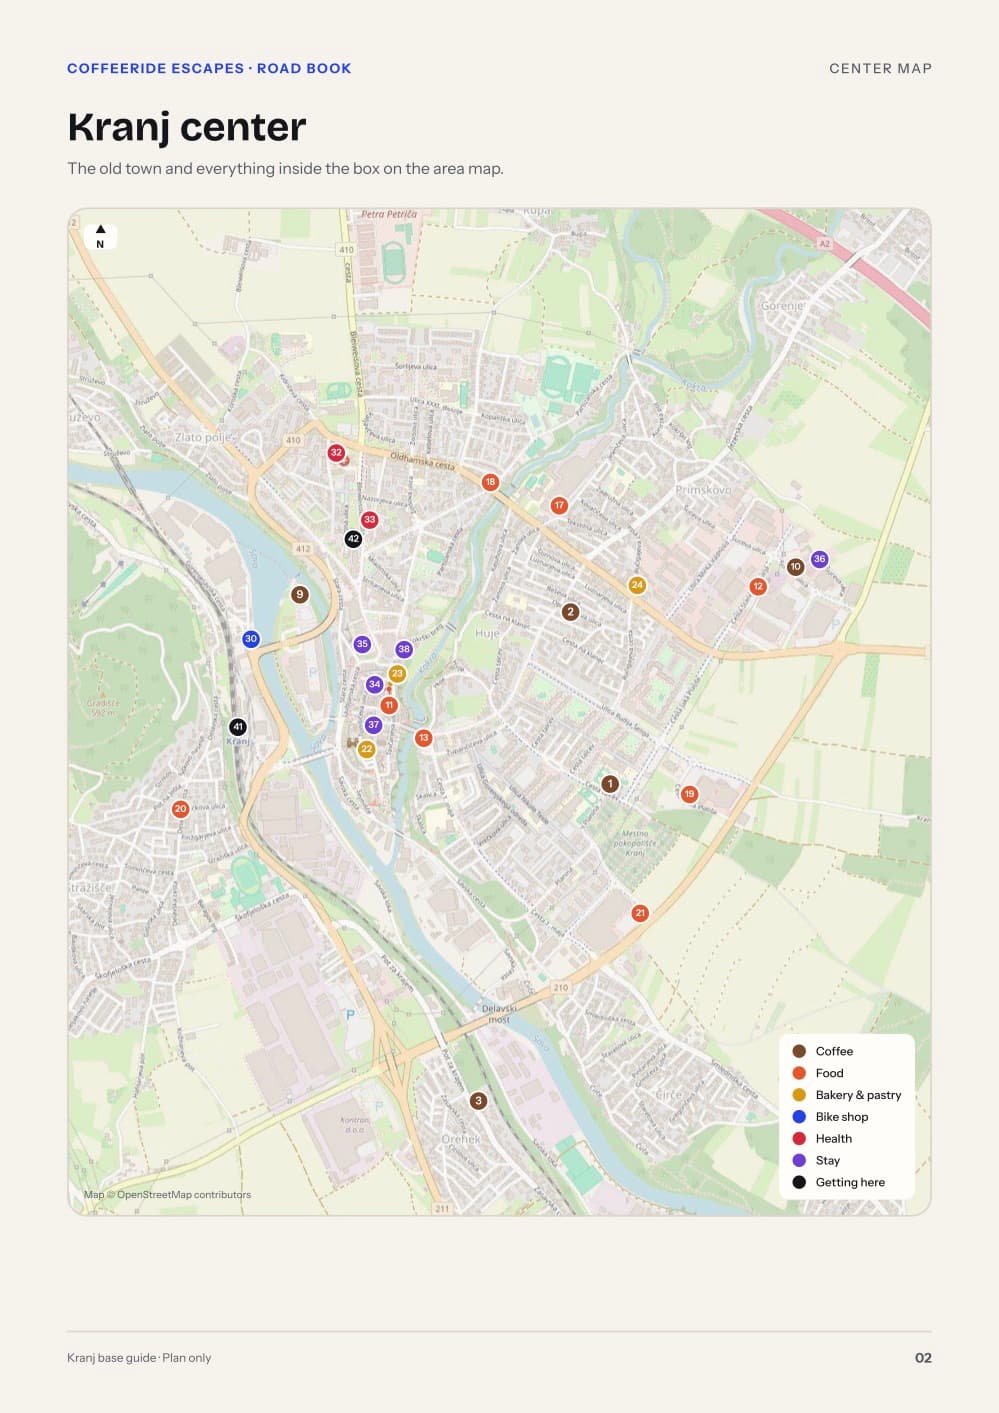Click food marker number 13
Screen dimensions: 999x1413
pyautogui.click(x=424, y=738)
